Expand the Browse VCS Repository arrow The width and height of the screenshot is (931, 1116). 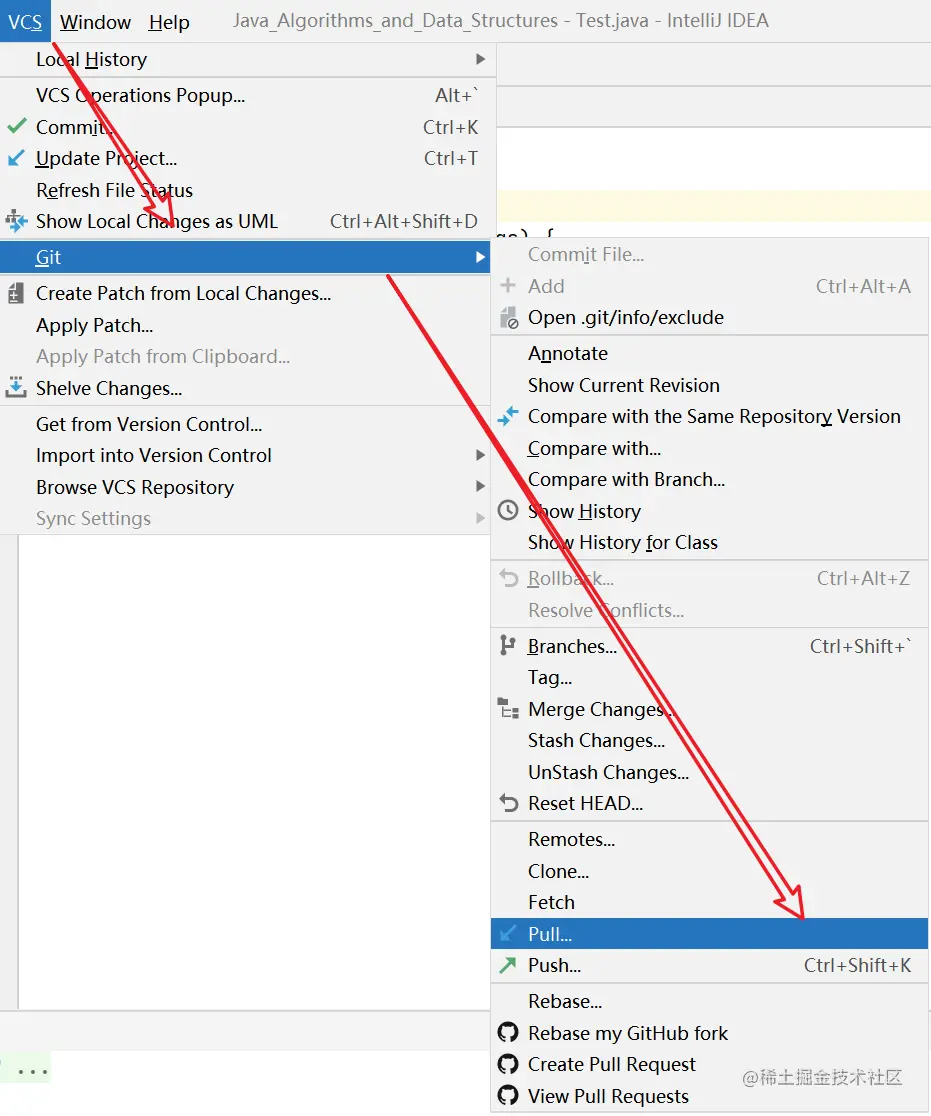tap(480, 486)
